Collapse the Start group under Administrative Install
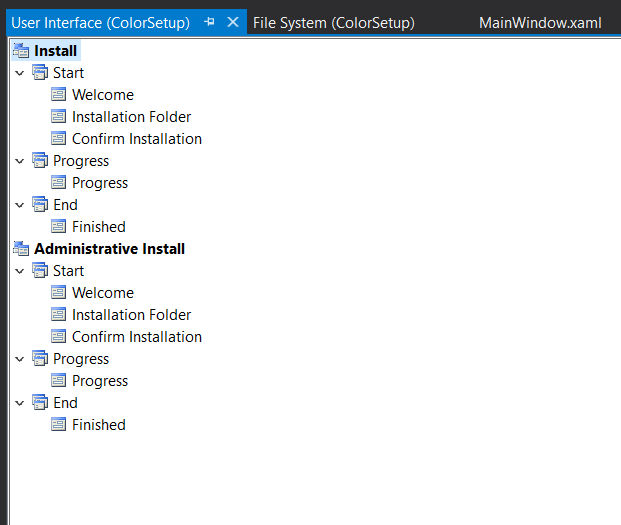 coord(19,271)
